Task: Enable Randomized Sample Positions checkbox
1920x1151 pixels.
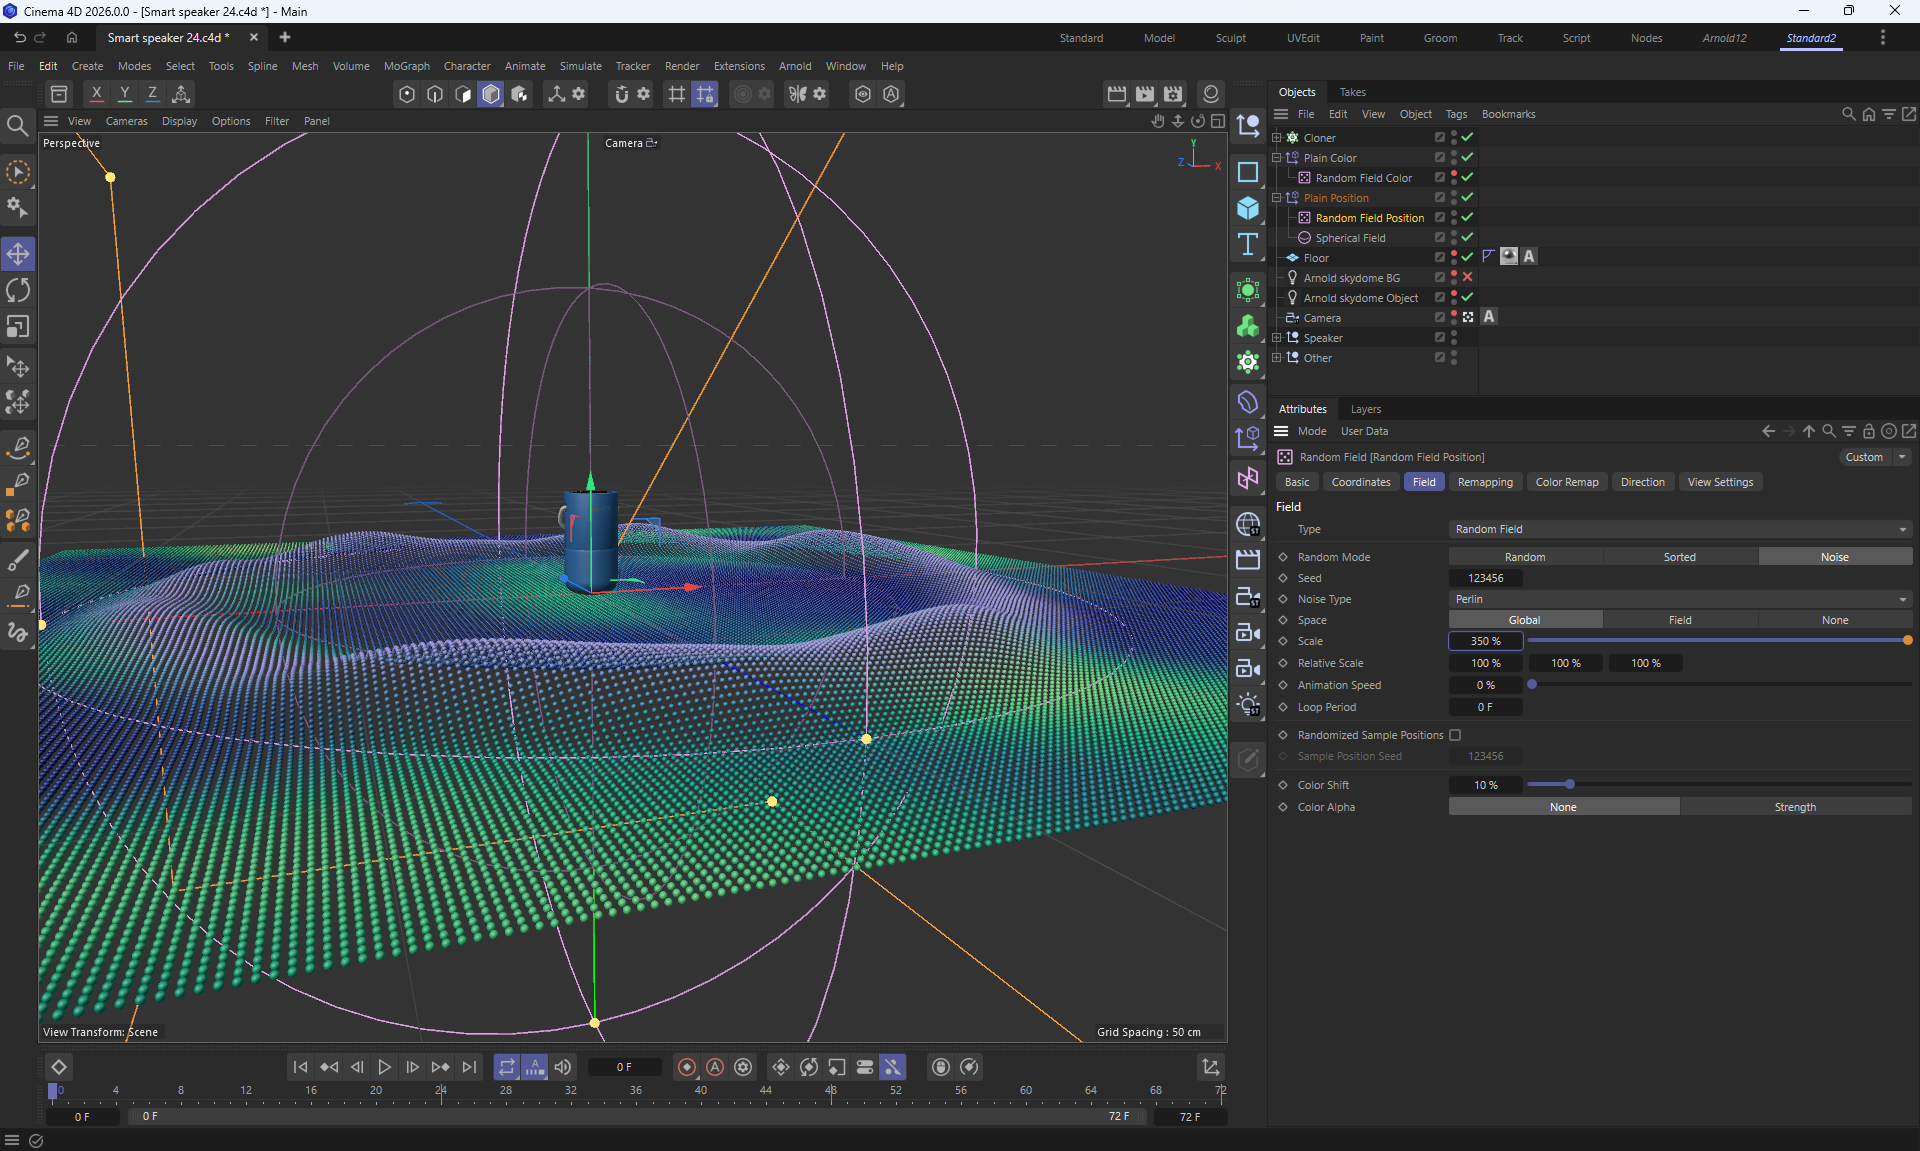Action: click(1455, 735)
